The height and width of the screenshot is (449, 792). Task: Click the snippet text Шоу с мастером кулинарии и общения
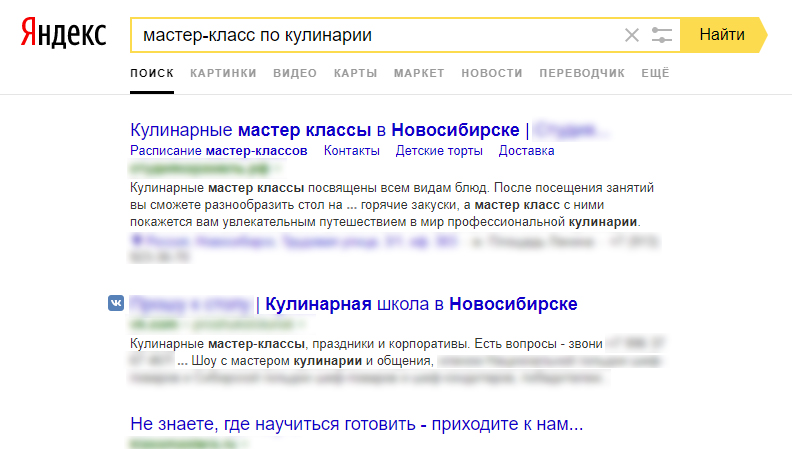point(313,361)
